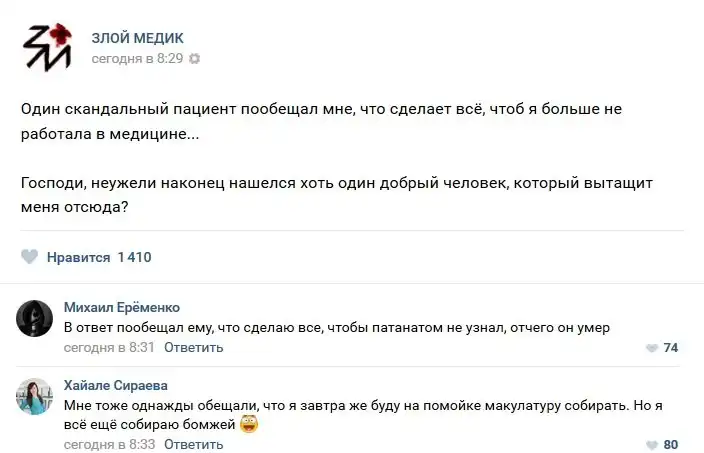
Task: Reply to Михаил Ерёменко's comment
Action: 194,348
